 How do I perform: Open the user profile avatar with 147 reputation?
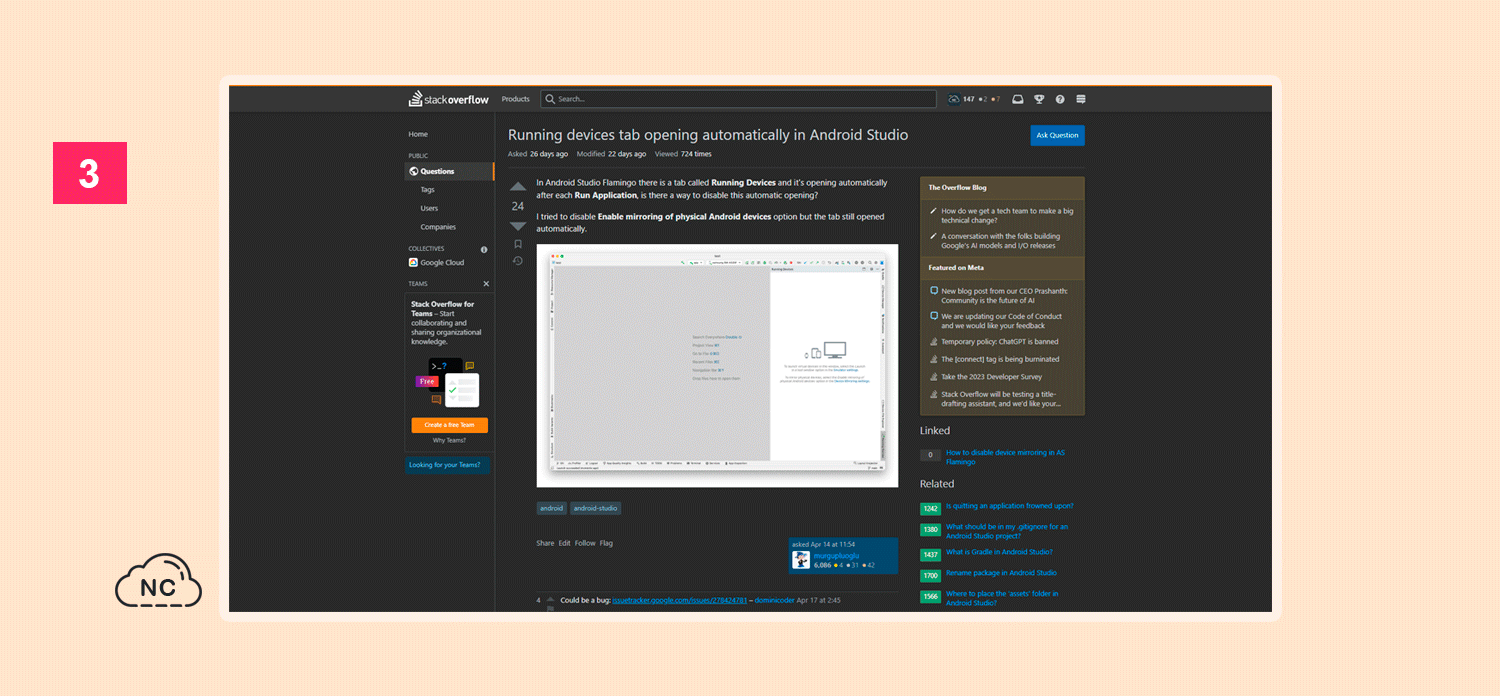(x=954, y=99)
